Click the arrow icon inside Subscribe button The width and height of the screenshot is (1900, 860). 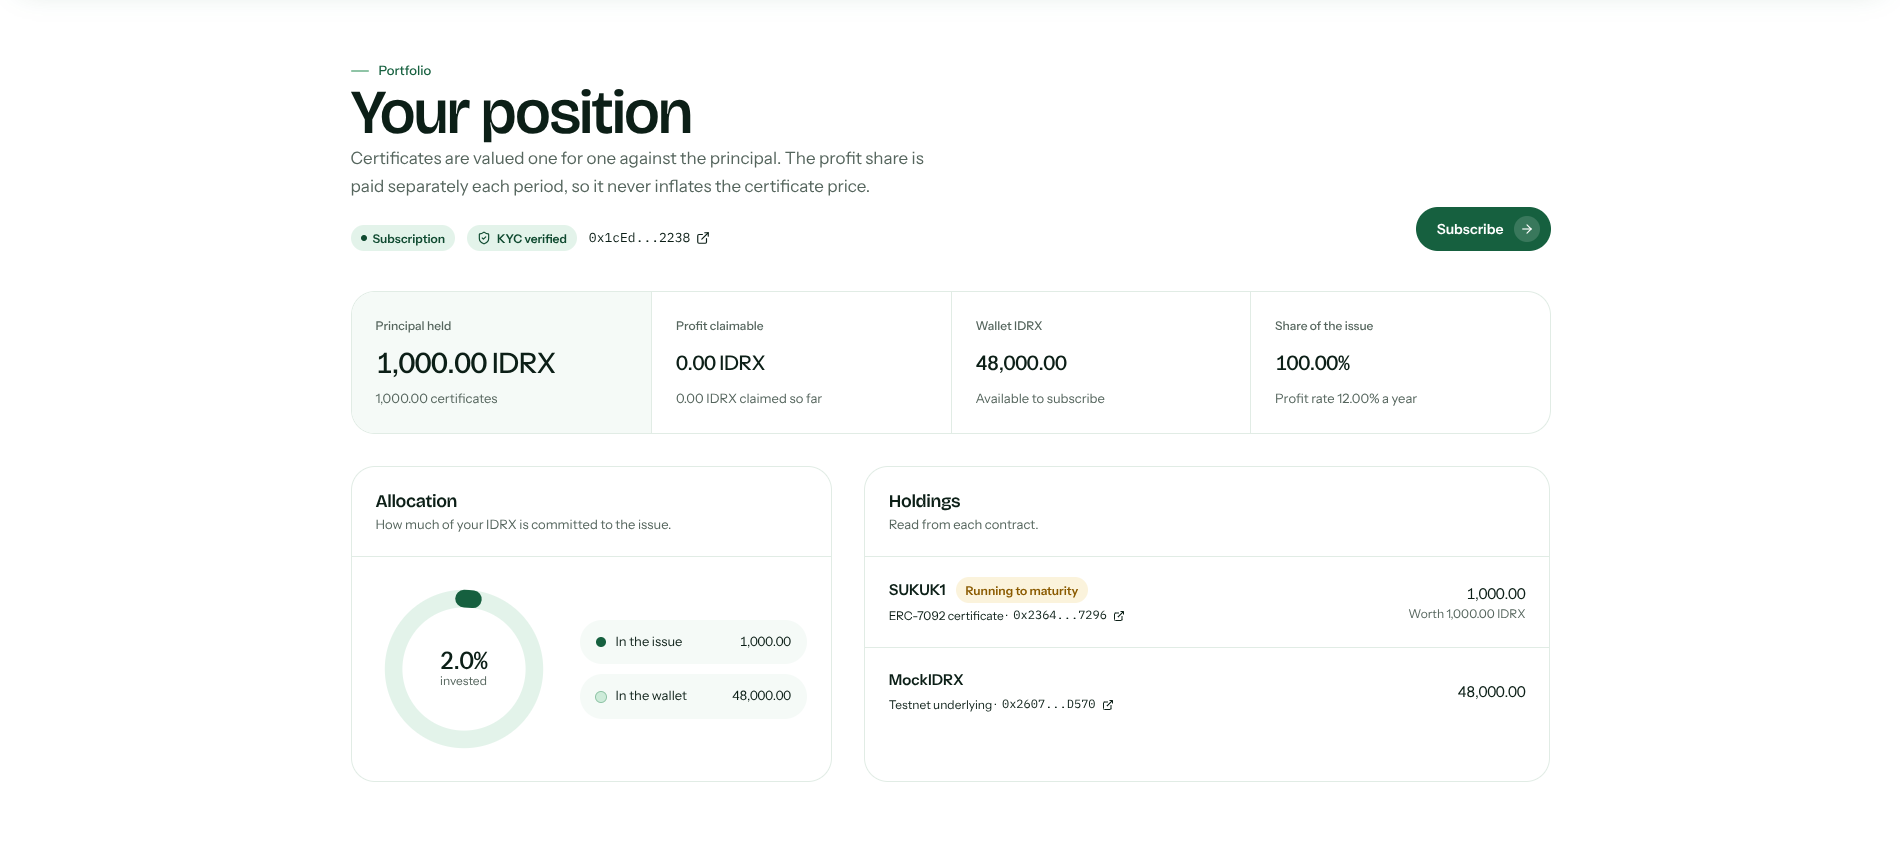point(1527,229)
